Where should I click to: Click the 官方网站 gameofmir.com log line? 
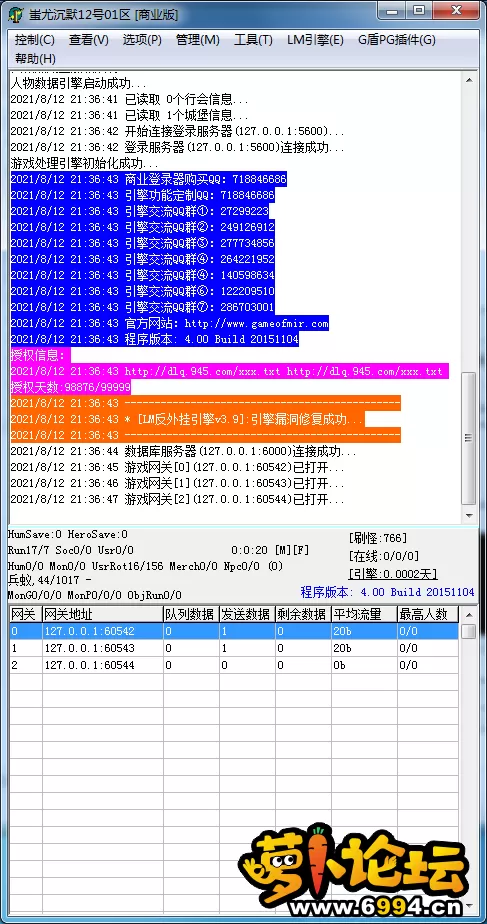click(x=170, y=324)
